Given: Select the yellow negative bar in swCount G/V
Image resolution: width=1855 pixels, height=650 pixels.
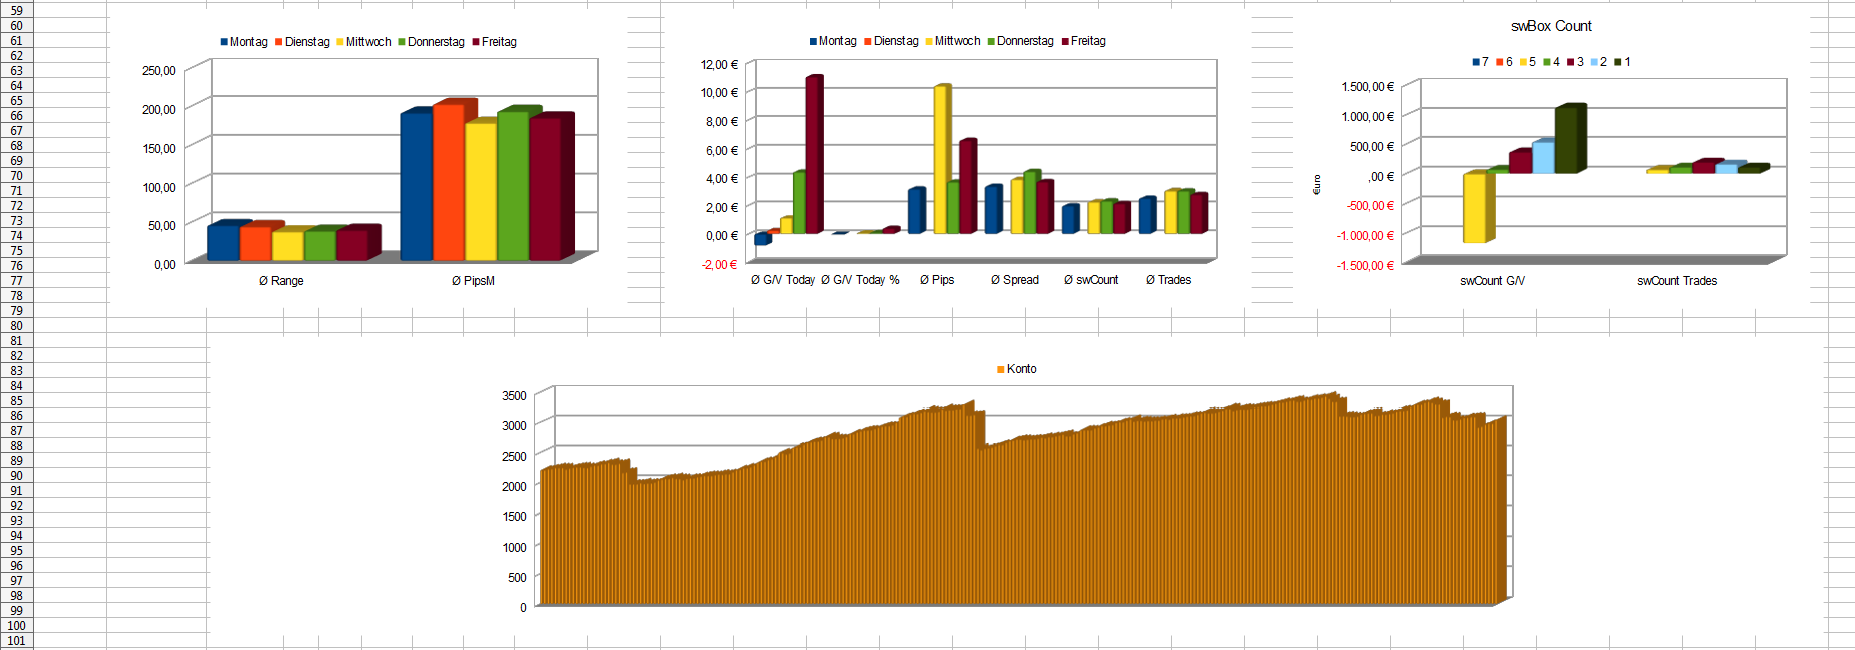Looking at the screenshot, I should pyautogui.click(x=1474, y=208).
